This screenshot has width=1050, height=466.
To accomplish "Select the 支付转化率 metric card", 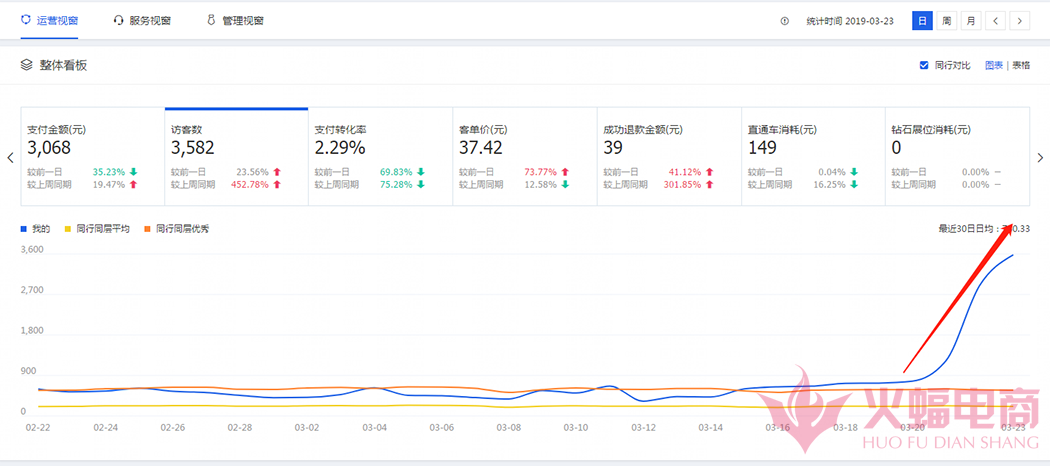I will [x=380, y=156].
